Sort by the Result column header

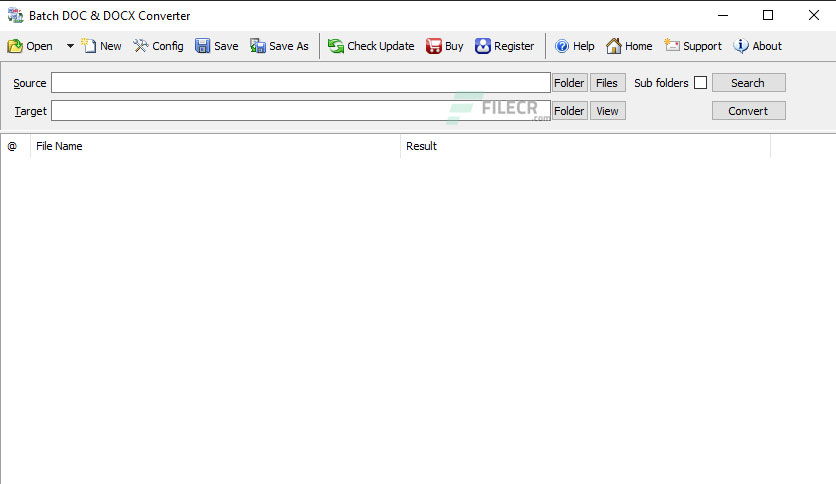[585, 146]
